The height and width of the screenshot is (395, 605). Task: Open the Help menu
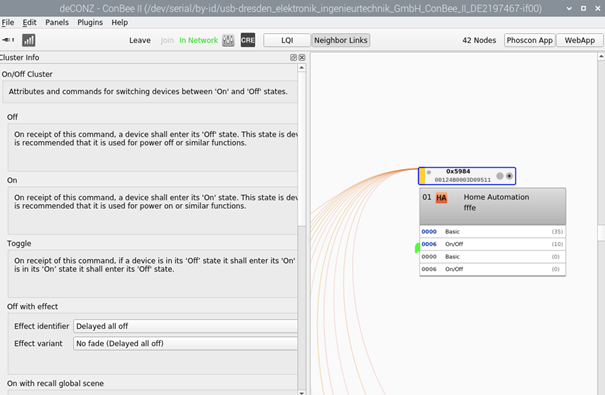120,22
